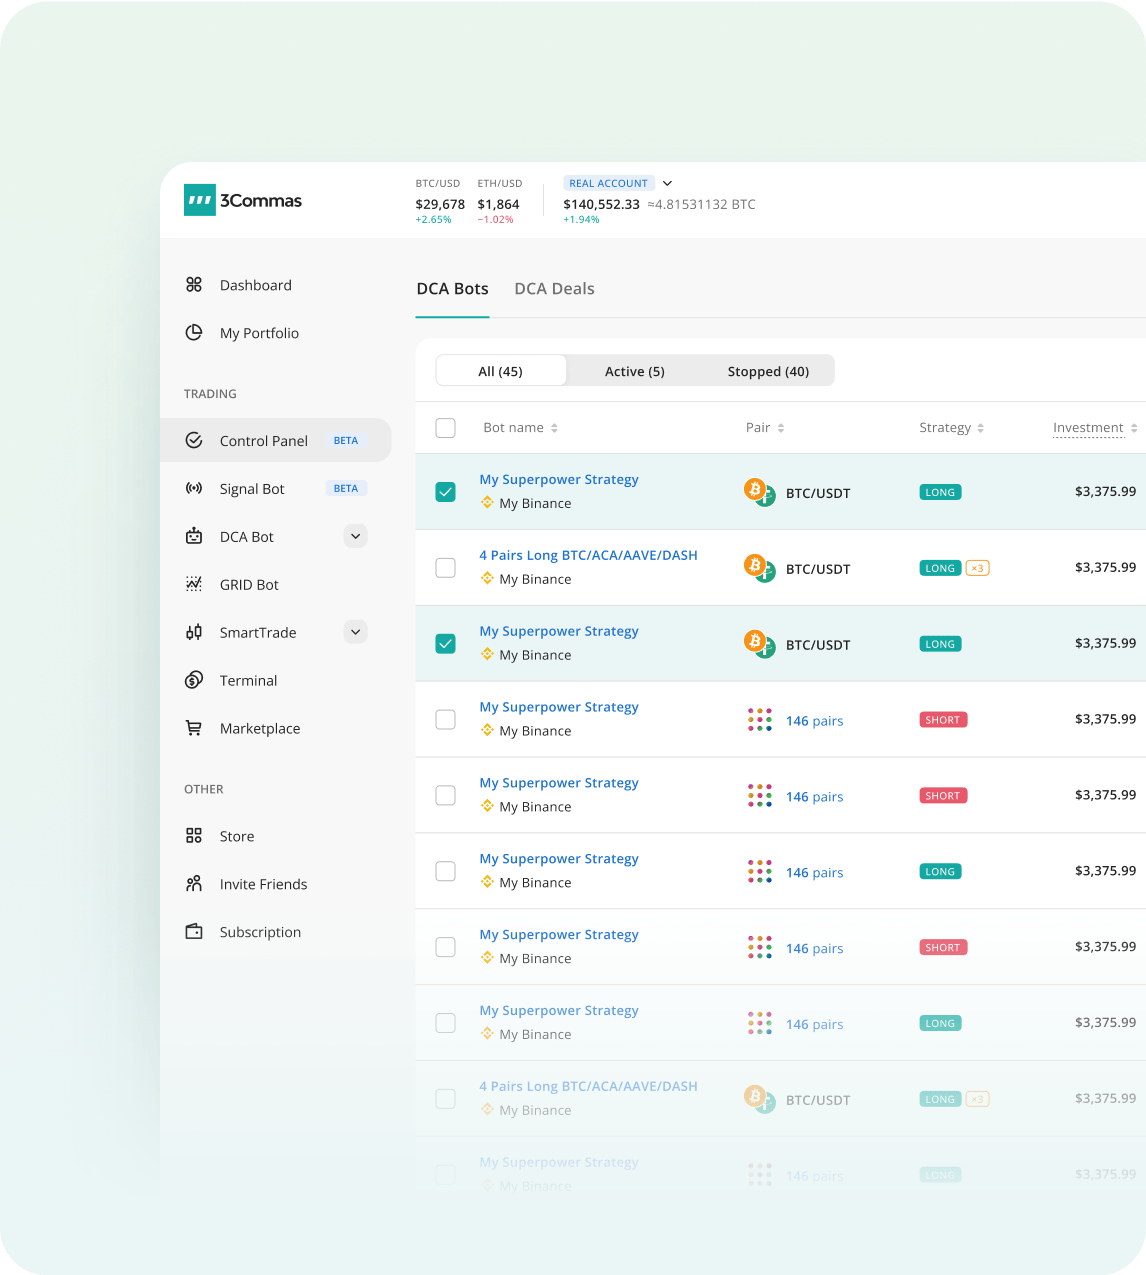The height and width of the screenshot is (1275, 1146).
Task: Open the Active (5) filter tab
Action: [634, 371]
